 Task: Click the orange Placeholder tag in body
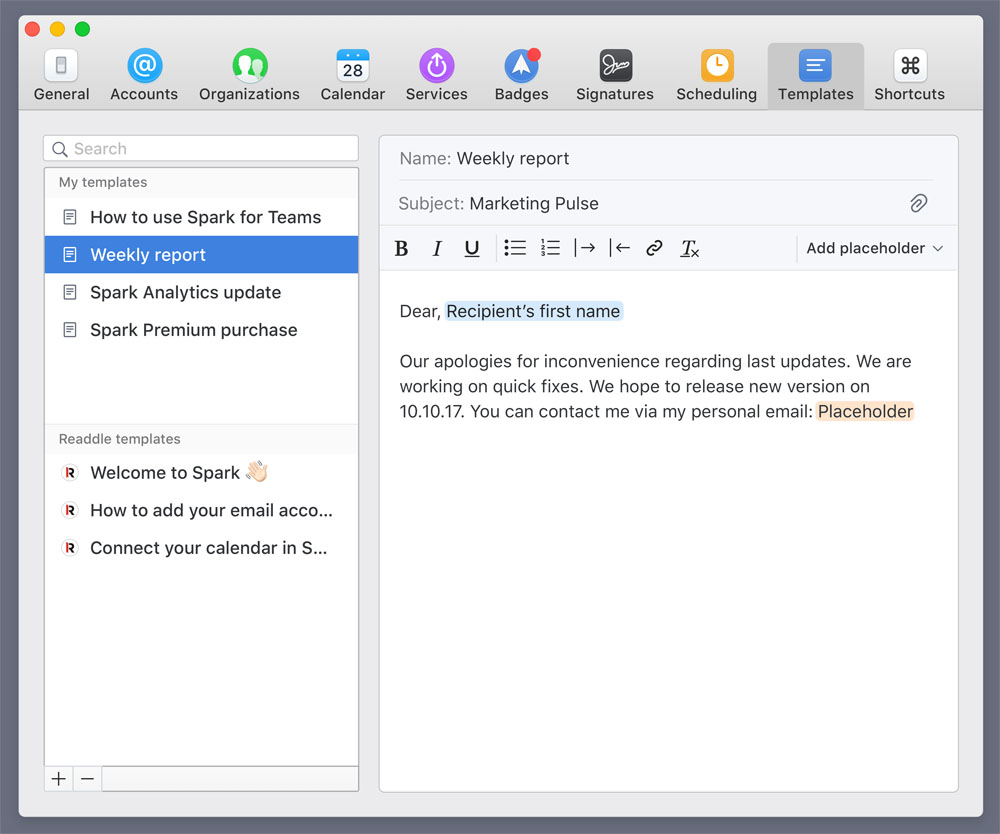(x=865, y=411)
